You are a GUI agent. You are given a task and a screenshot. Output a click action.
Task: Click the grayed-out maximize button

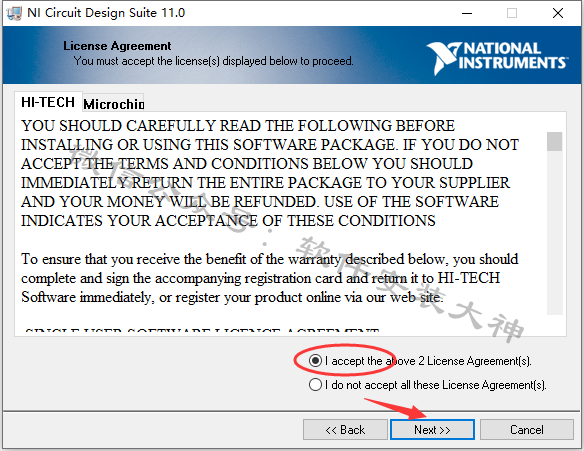512,13
